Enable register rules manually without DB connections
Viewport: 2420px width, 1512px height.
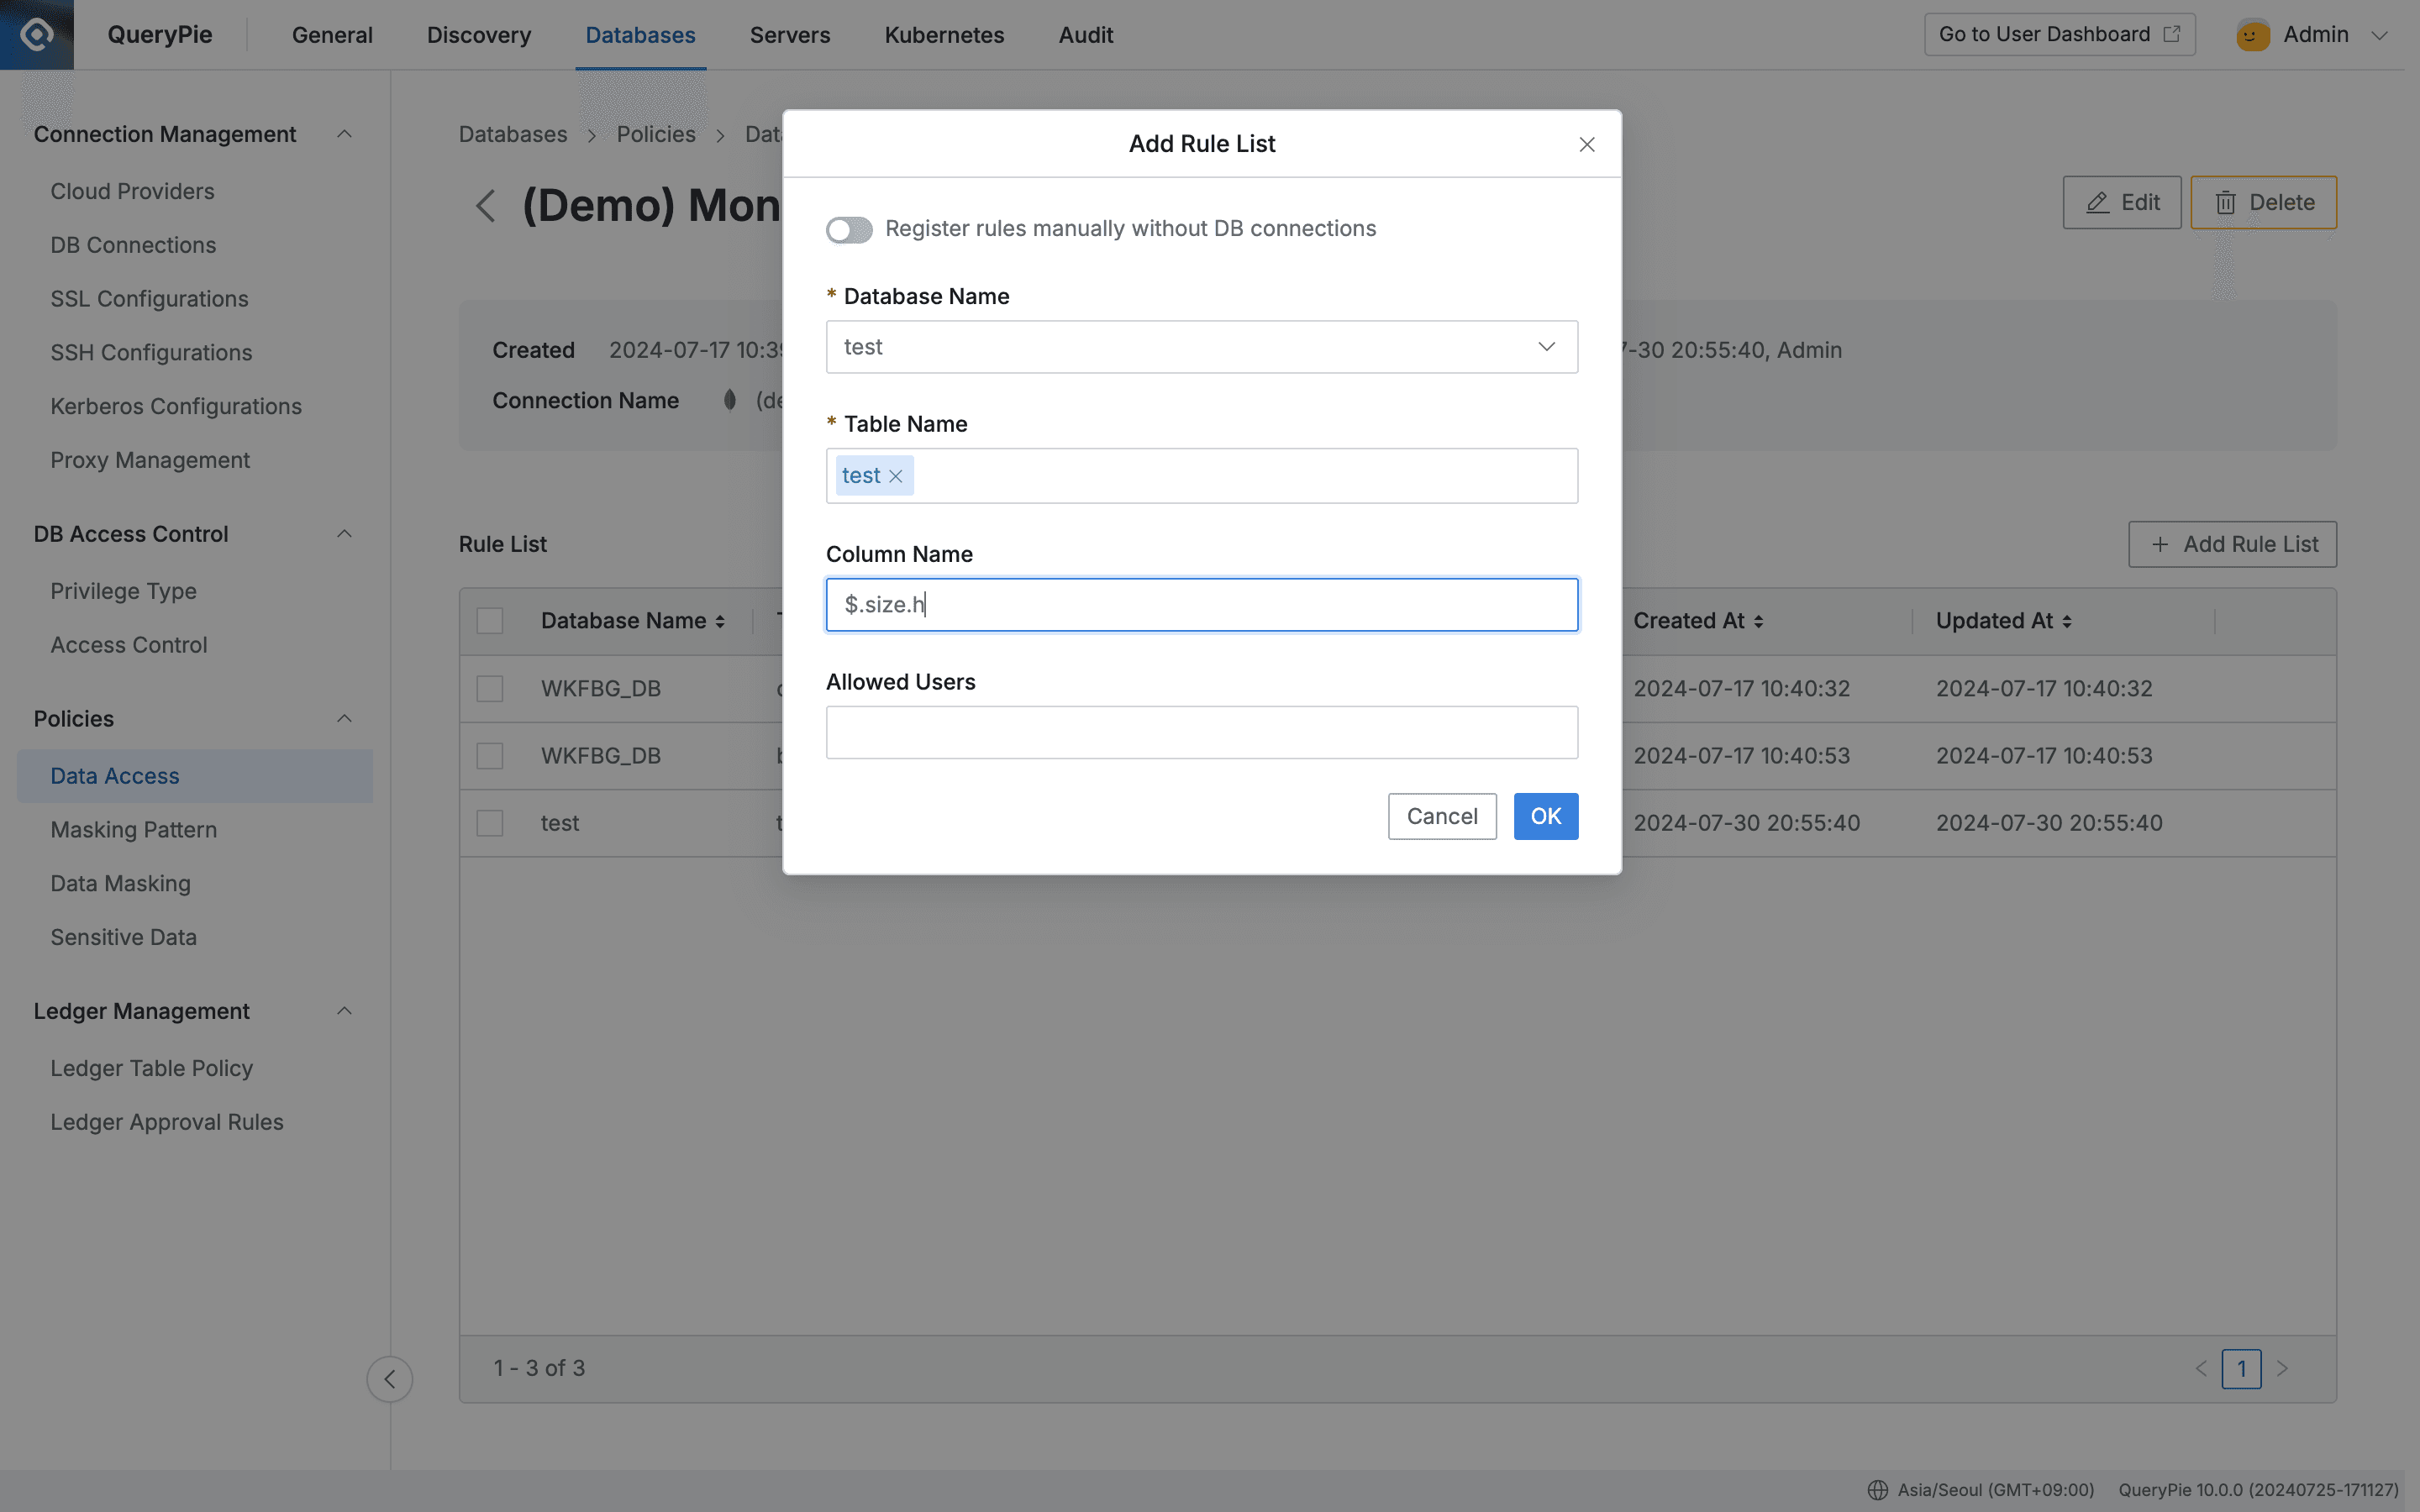tap(848, 229)
